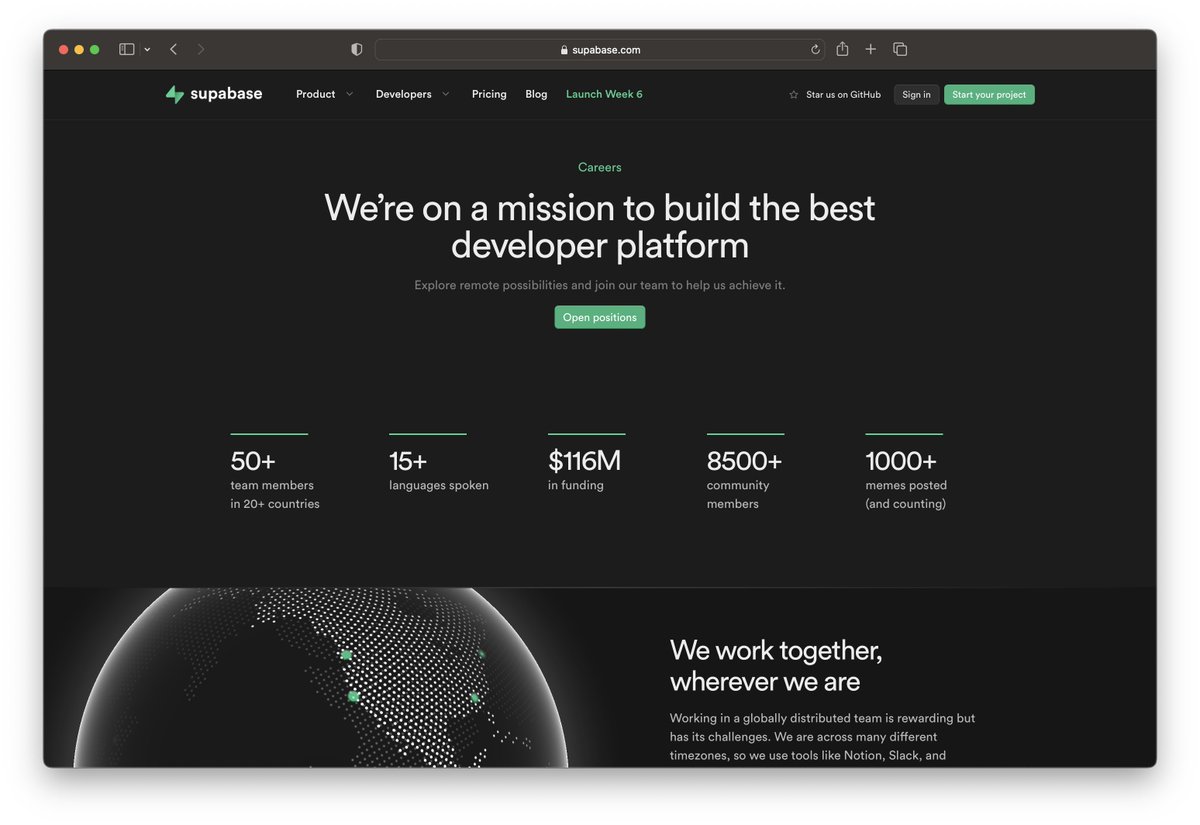
Task: Click the green fullscreen window button
Action: coord(95,49)
